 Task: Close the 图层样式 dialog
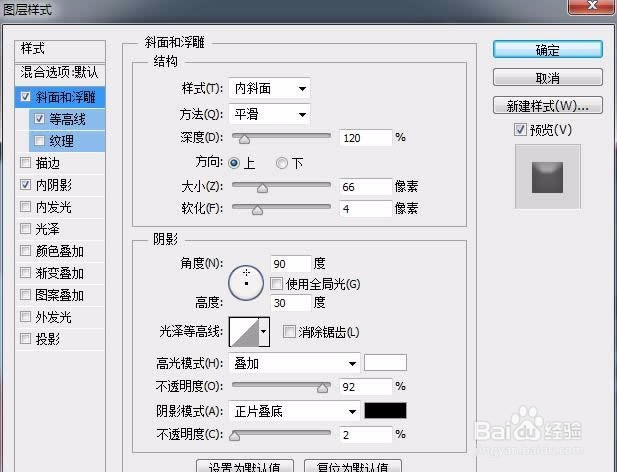pyautogui.click(x=592, y=6)
